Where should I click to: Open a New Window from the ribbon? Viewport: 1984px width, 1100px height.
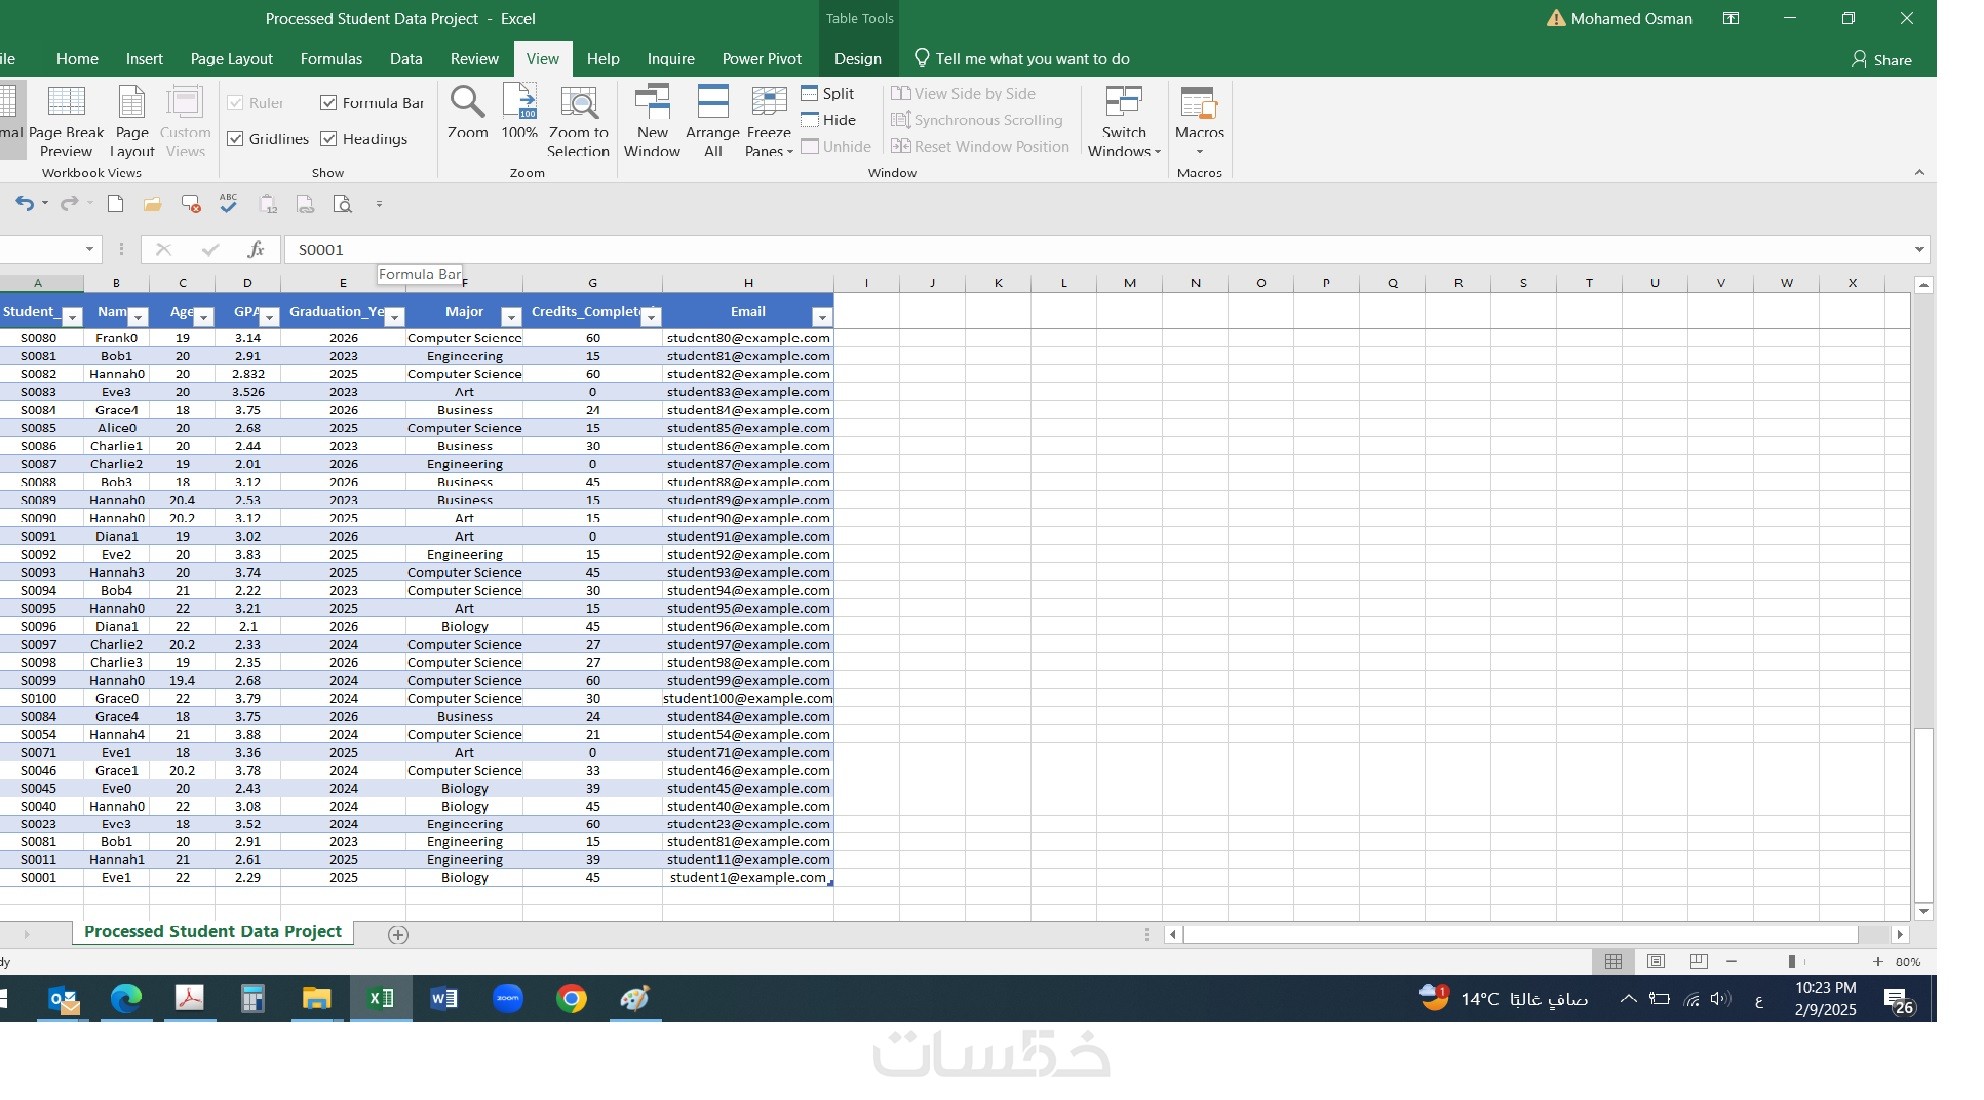click(652, 103)
